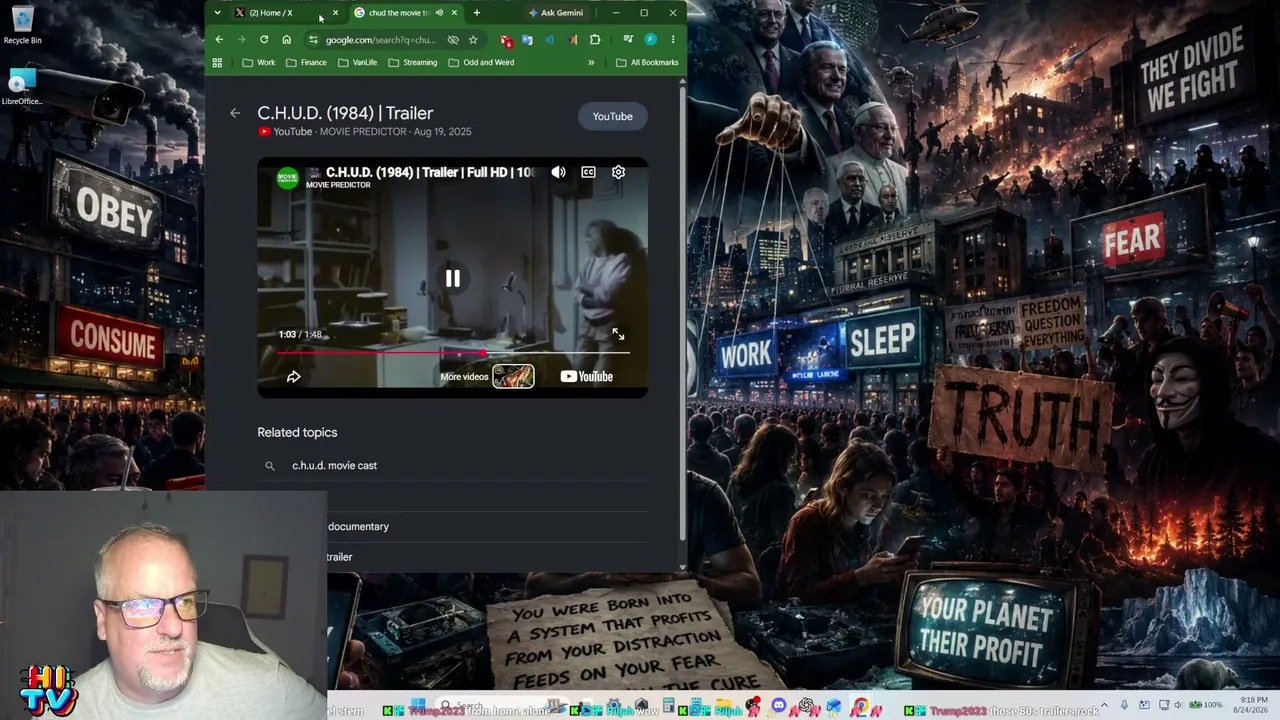Go back using the arrow beside the trailer title
This screenshot has width=1280, height=720.
[235, 113]
